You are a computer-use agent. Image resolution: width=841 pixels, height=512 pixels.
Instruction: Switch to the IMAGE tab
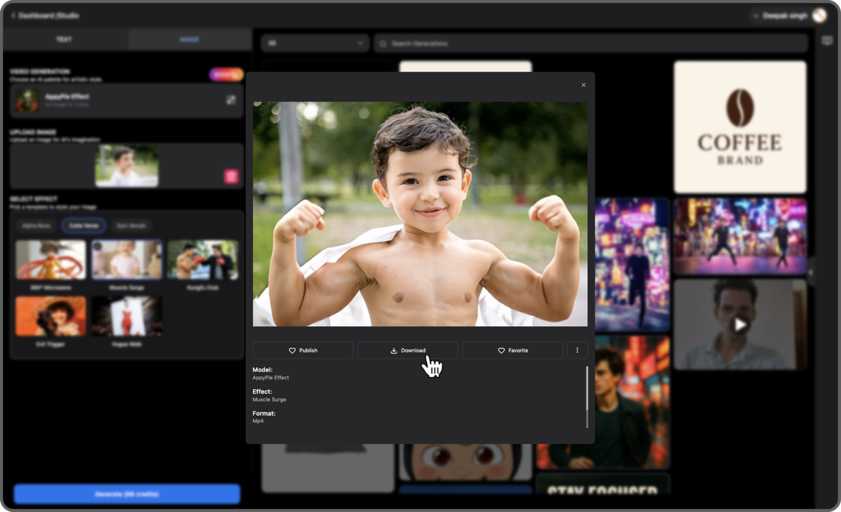189,39
